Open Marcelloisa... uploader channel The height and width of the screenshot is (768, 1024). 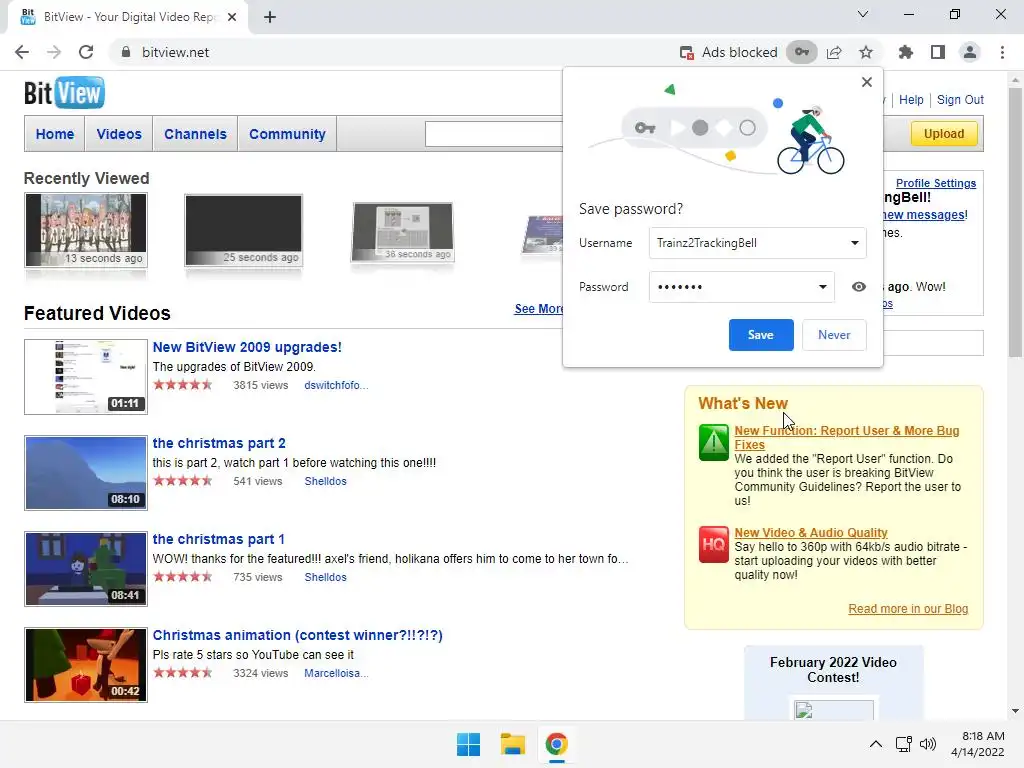coord(336,673)
